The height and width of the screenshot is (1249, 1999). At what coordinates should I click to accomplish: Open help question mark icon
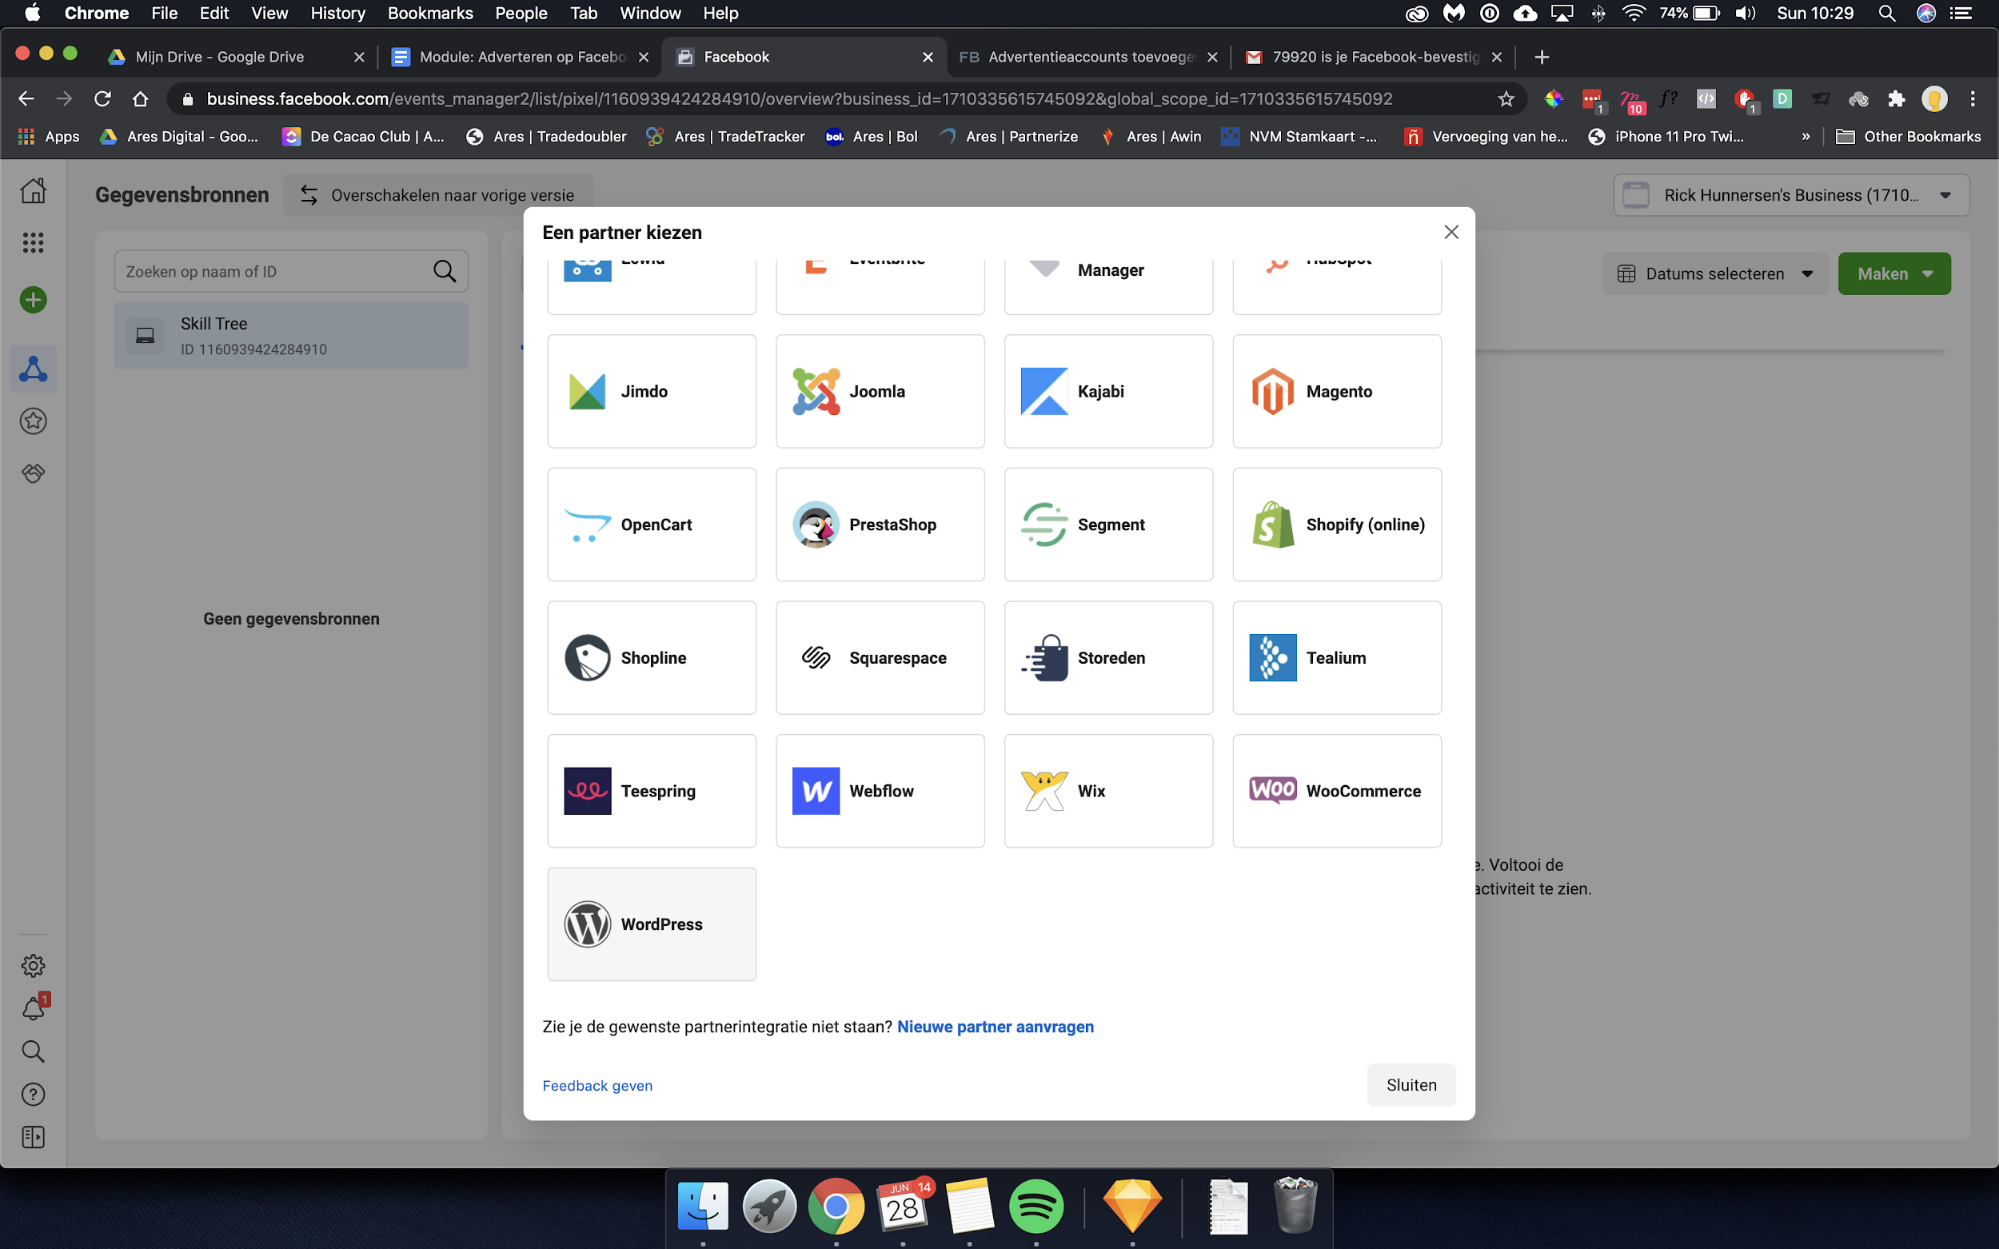coord(33,1094)
